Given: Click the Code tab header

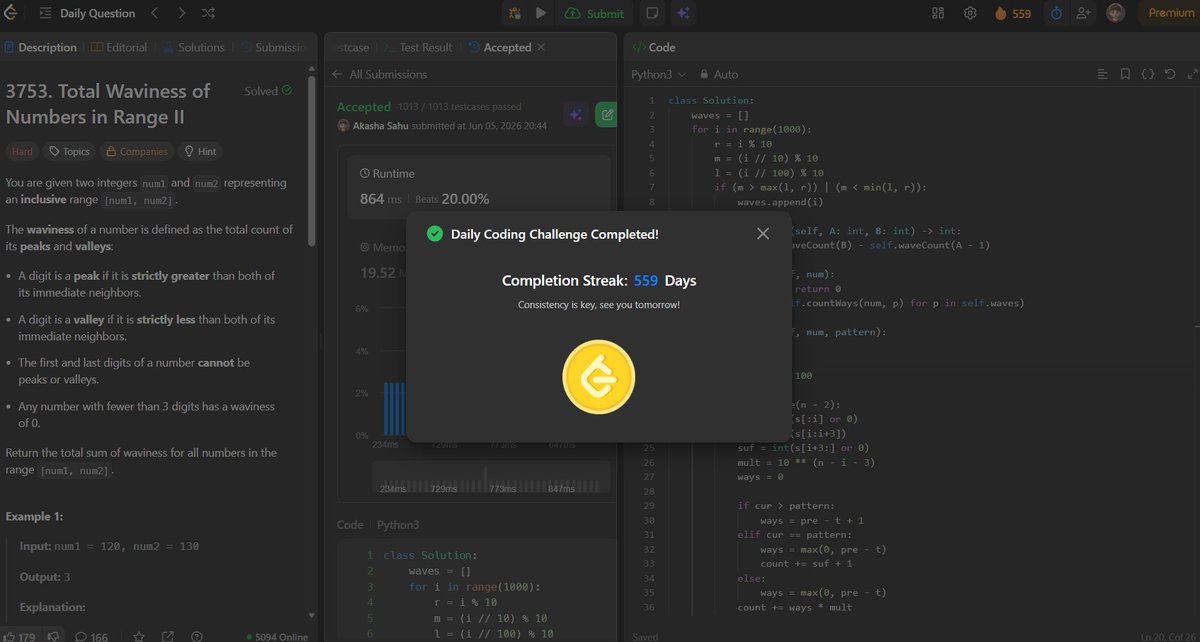Looking at the screenshot, I should pyautogui.click(x=654, y=47).
